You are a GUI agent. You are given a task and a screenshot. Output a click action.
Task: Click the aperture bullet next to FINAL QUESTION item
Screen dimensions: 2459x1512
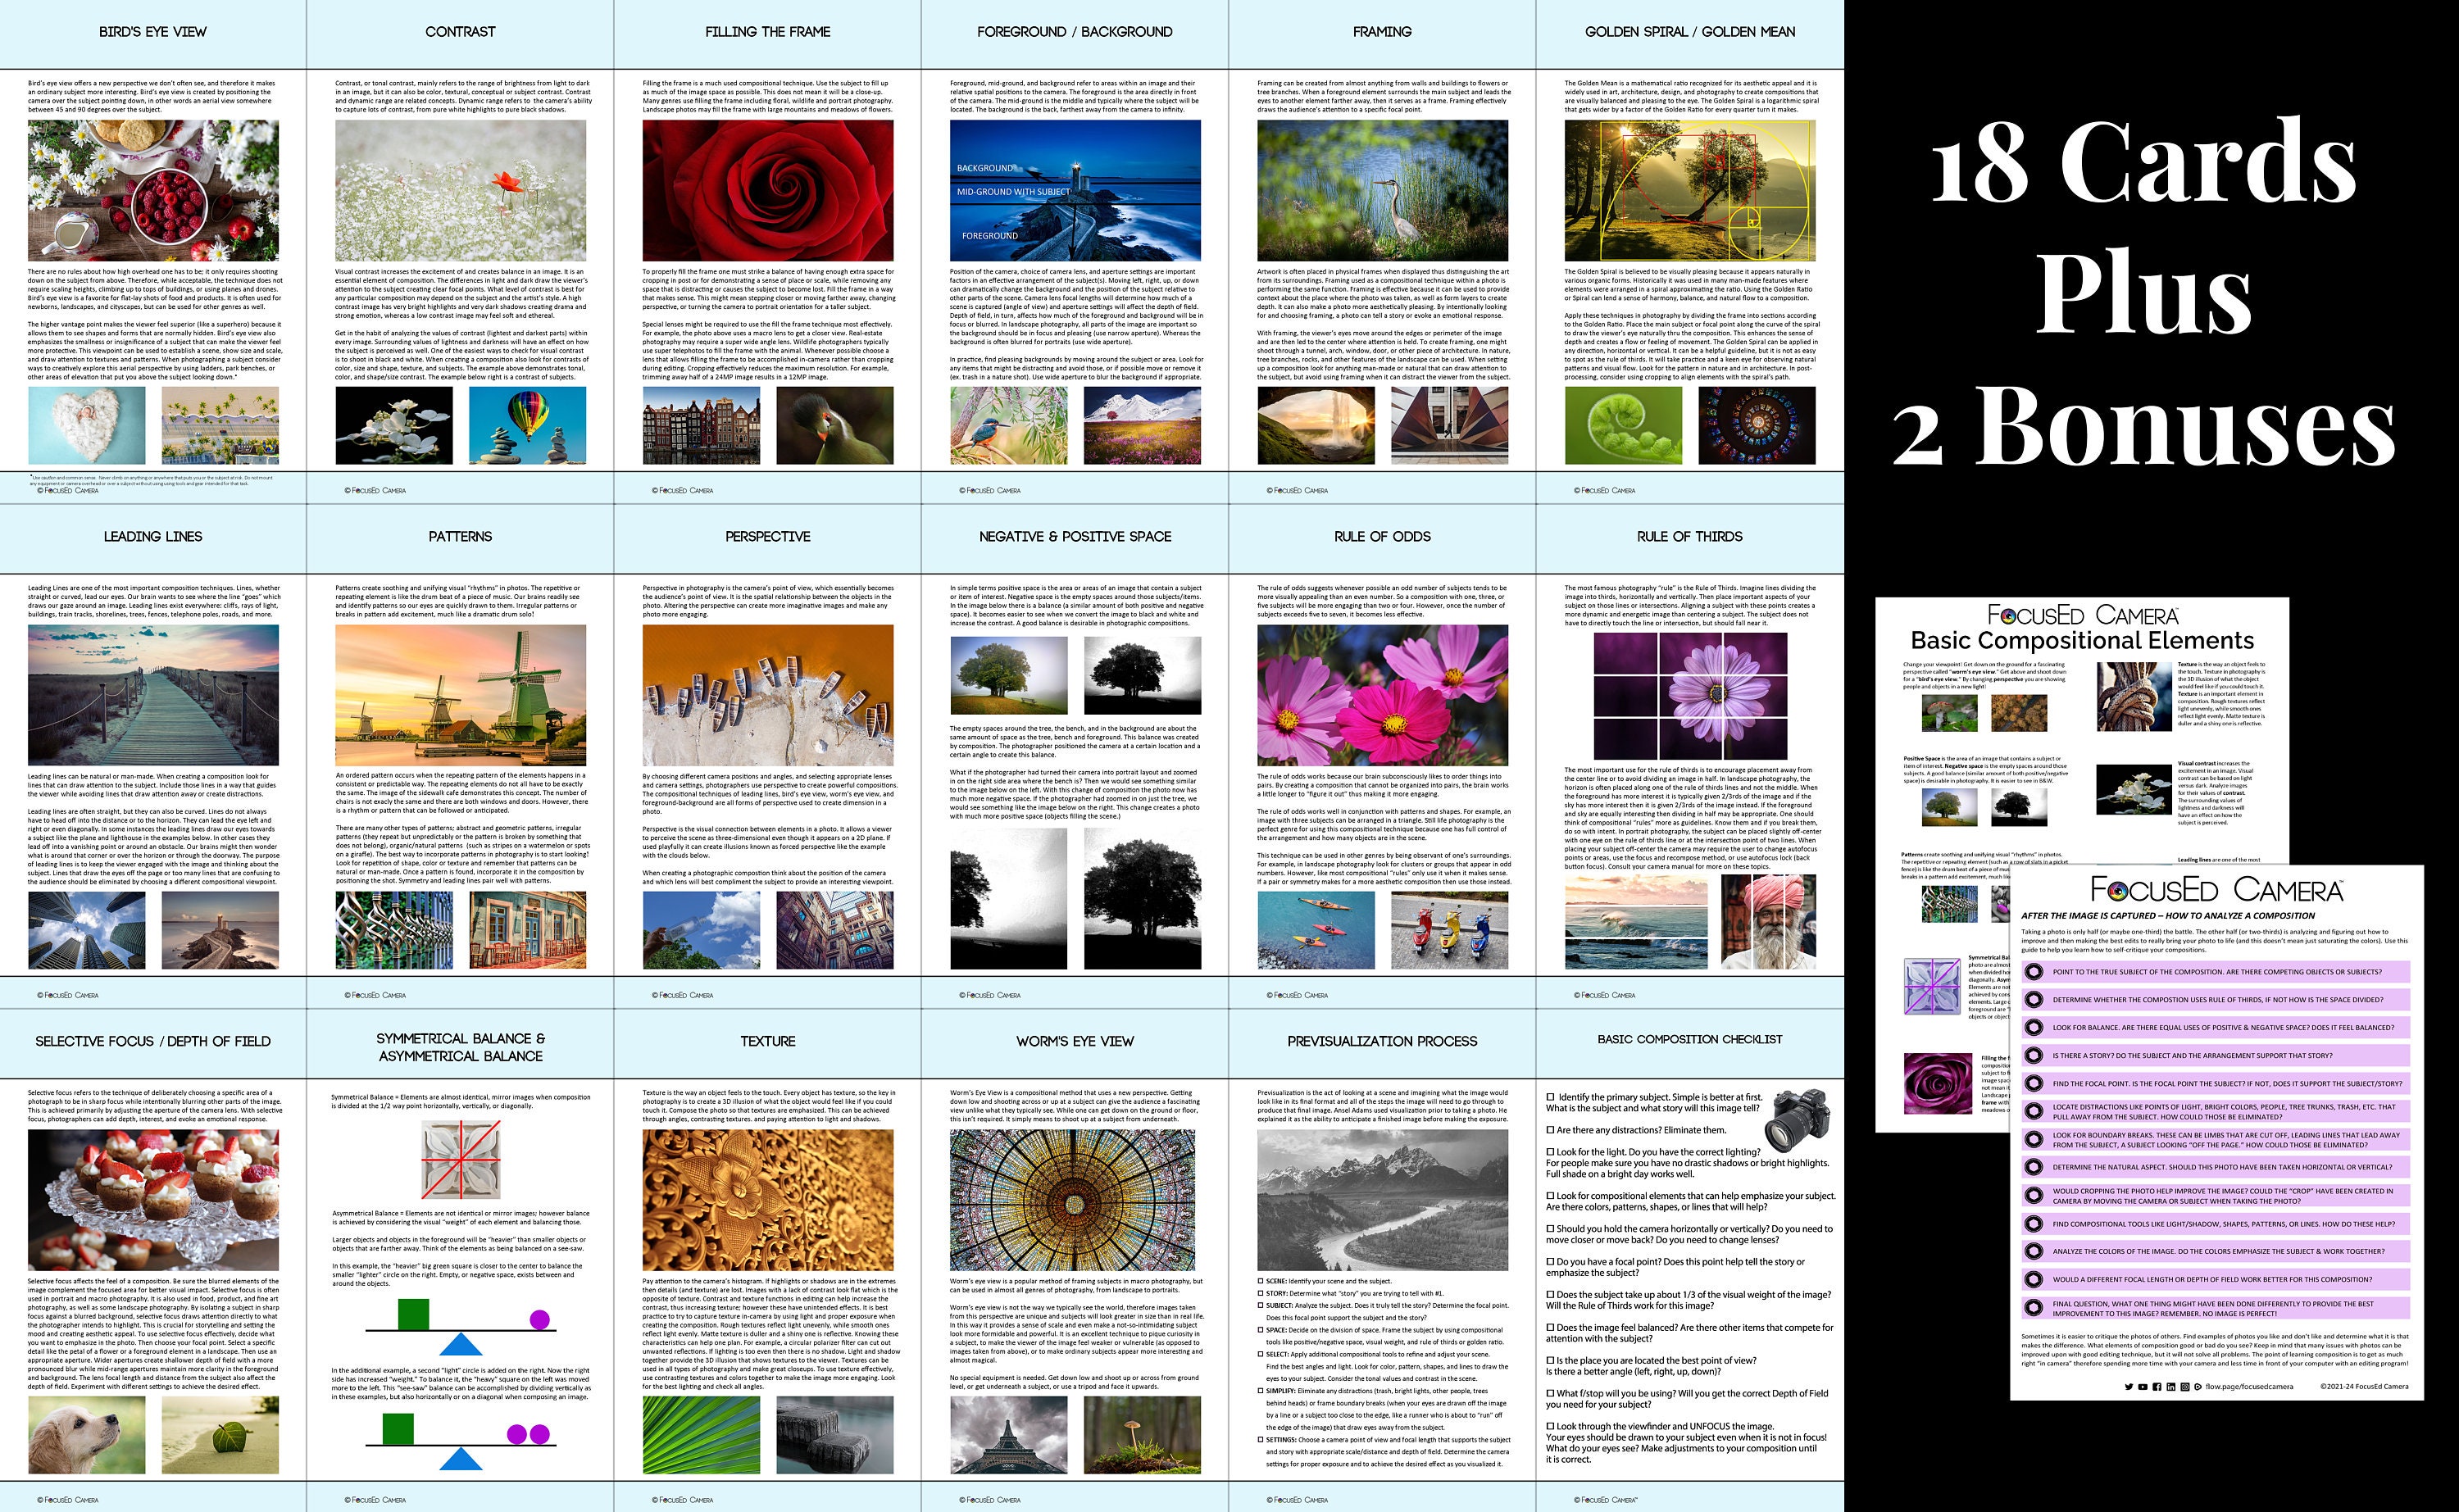tap(2034, 1307)
